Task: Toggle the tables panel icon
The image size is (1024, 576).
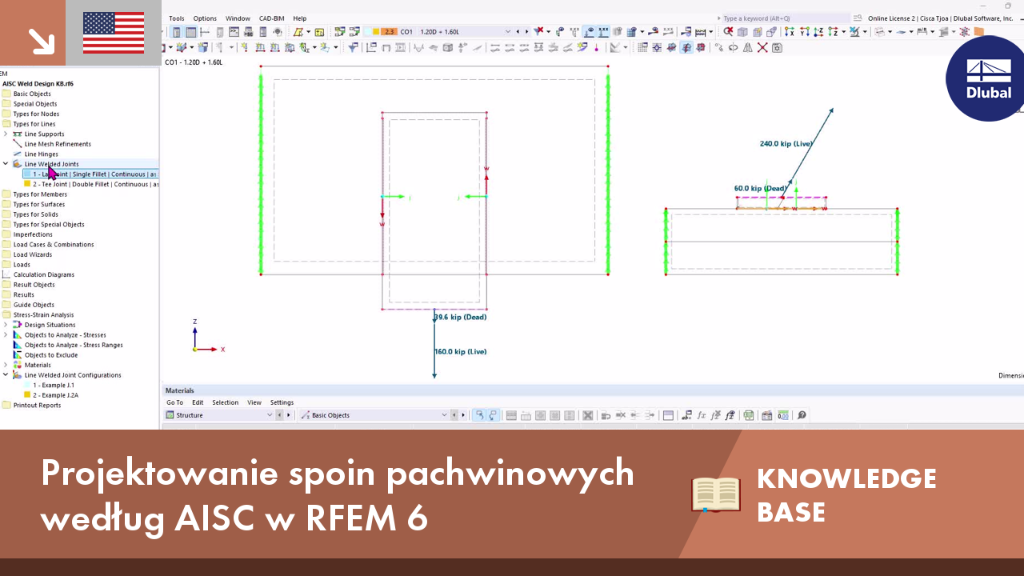Action: 191,32
